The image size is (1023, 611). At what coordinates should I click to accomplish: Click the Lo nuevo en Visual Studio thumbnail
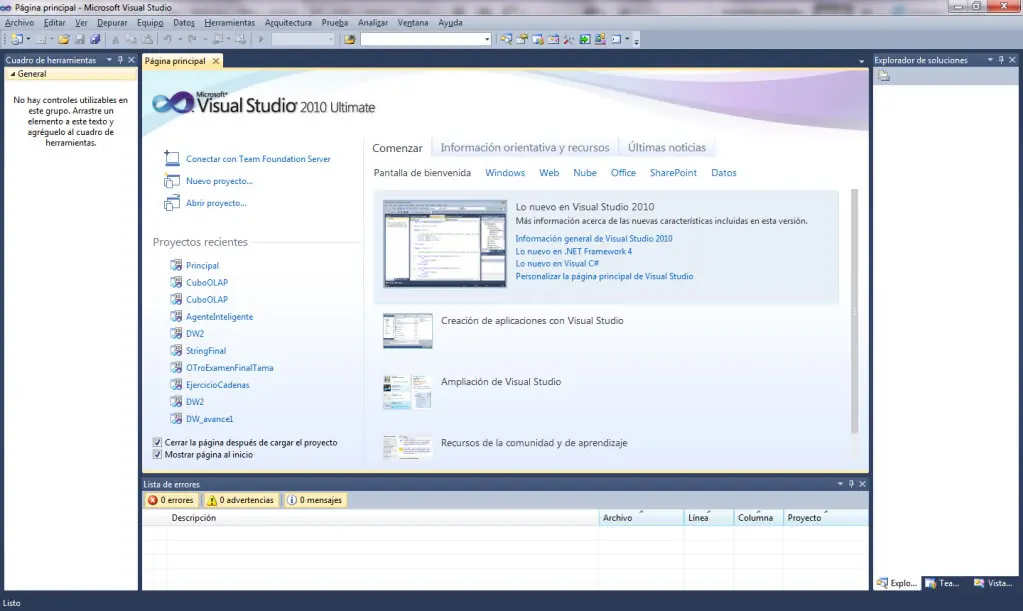[x=445, y=243]
